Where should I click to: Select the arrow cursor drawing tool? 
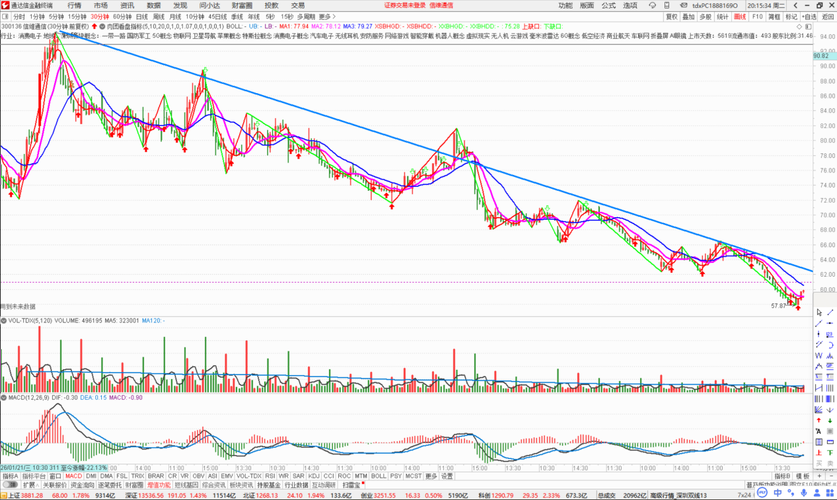819,312
